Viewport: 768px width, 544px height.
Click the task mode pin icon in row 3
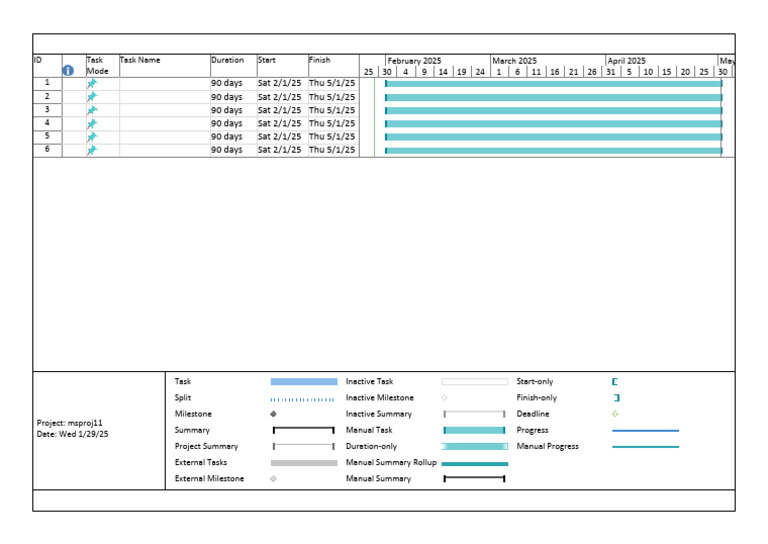tap(92, 110)
